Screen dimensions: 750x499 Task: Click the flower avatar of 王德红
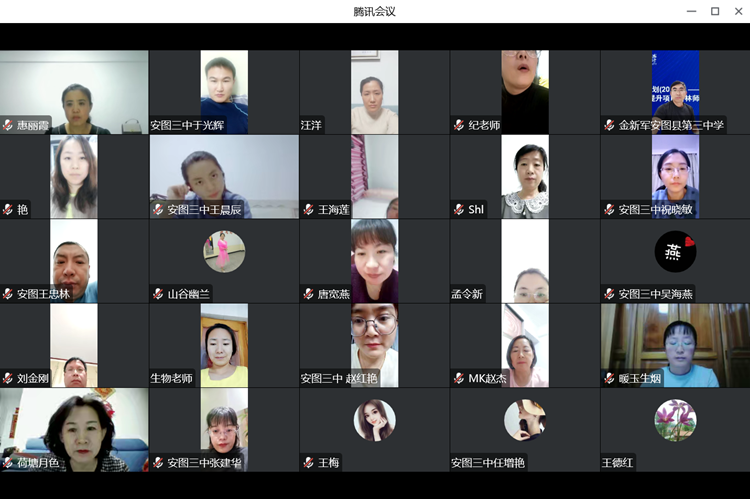(x=675, y=420)
